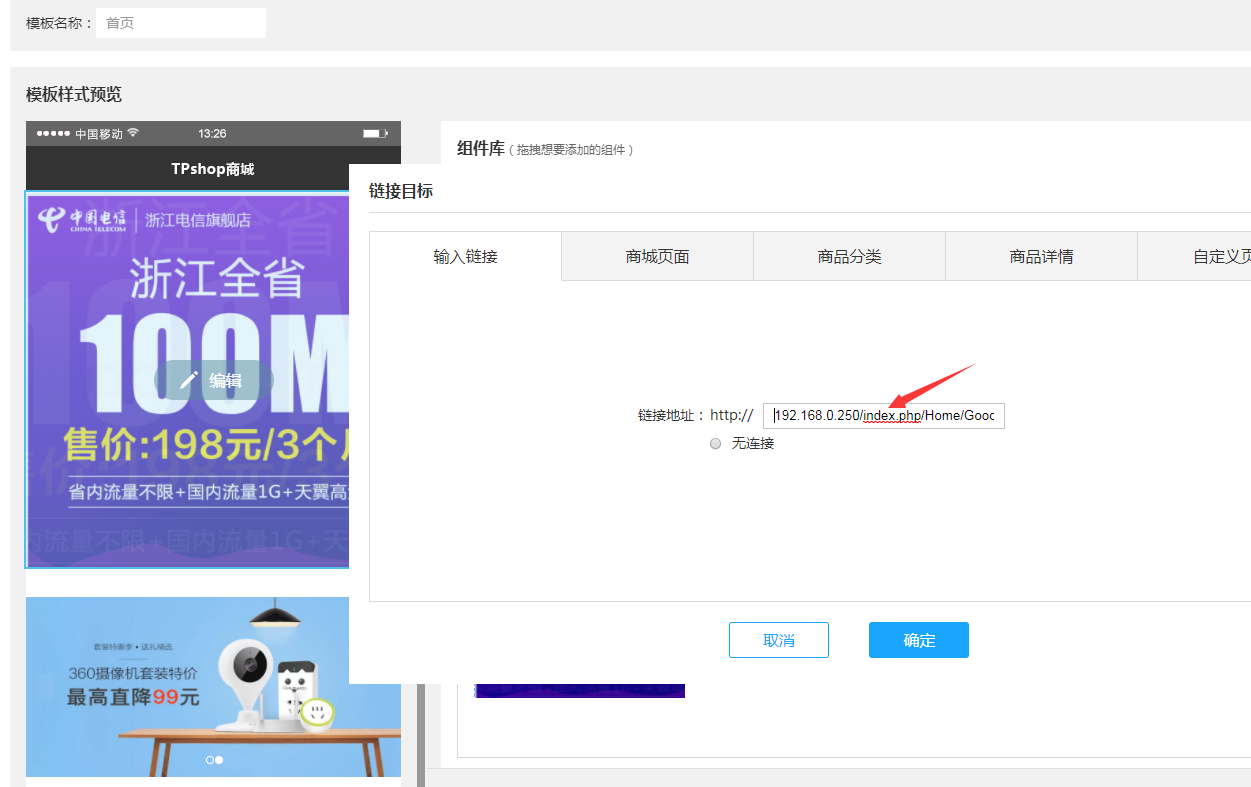1251x787 pixels.
Task: Select the 无连接 radio option
Action: [x=715, y=443]
